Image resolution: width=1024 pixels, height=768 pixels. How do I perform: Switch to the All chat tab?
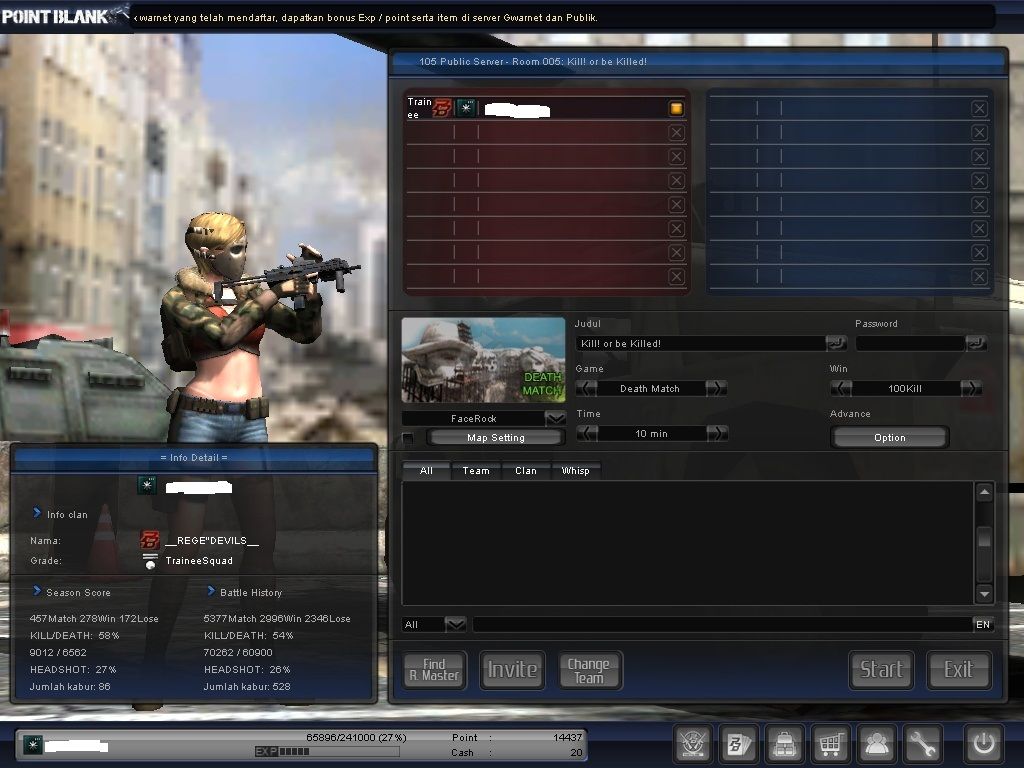tap(426, 471)
